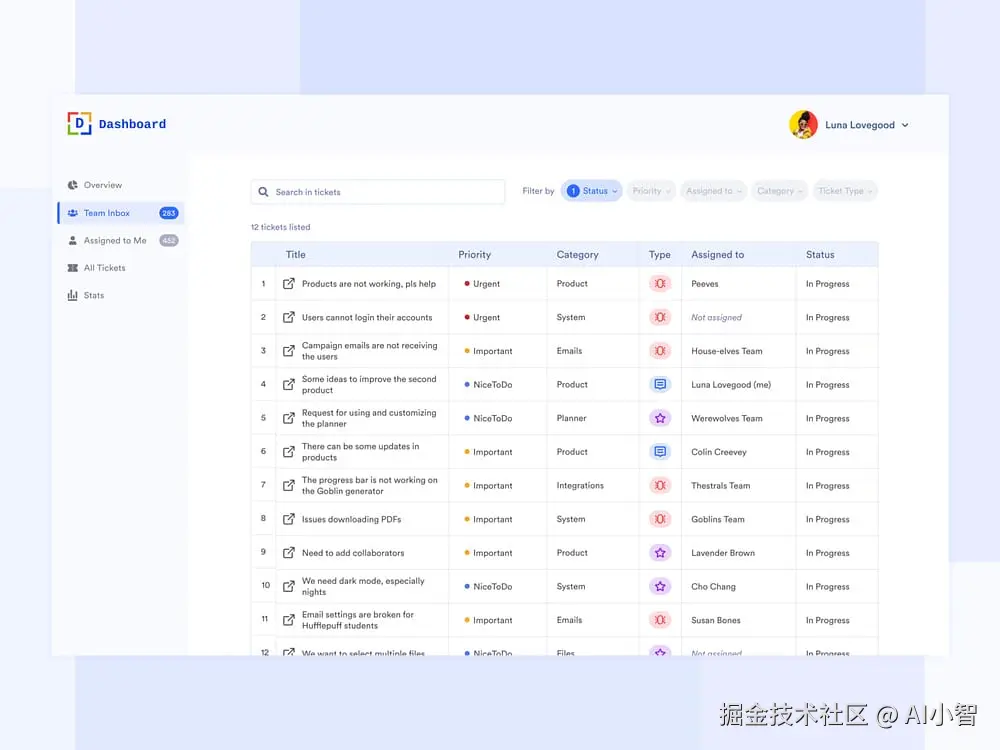The height and width of the screenshot is (750, 1000).
Task: Expand the Luna Lovegood user menu
Action: [905, 125]
